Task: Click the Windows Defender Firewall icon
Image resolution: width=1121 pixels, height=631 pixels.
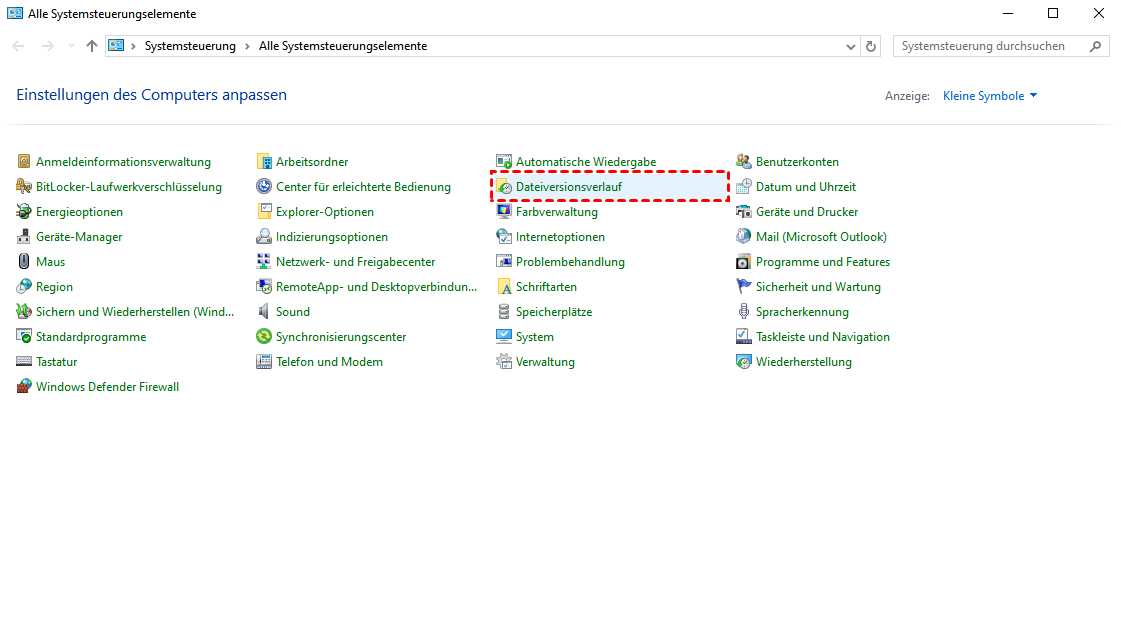Action: tap(25, 387)
